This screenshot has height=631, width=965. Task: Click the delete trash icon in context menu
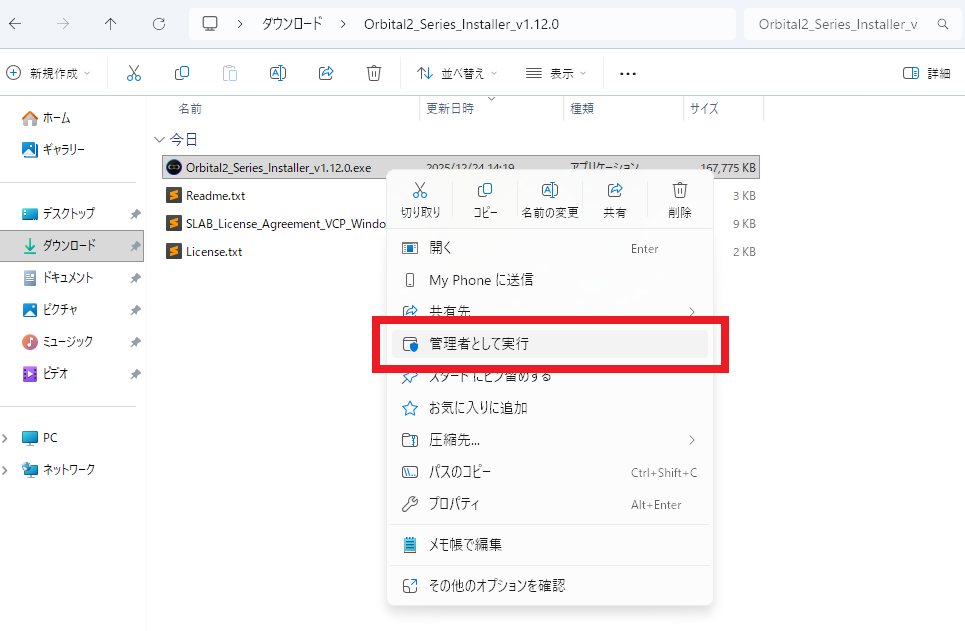680,191
